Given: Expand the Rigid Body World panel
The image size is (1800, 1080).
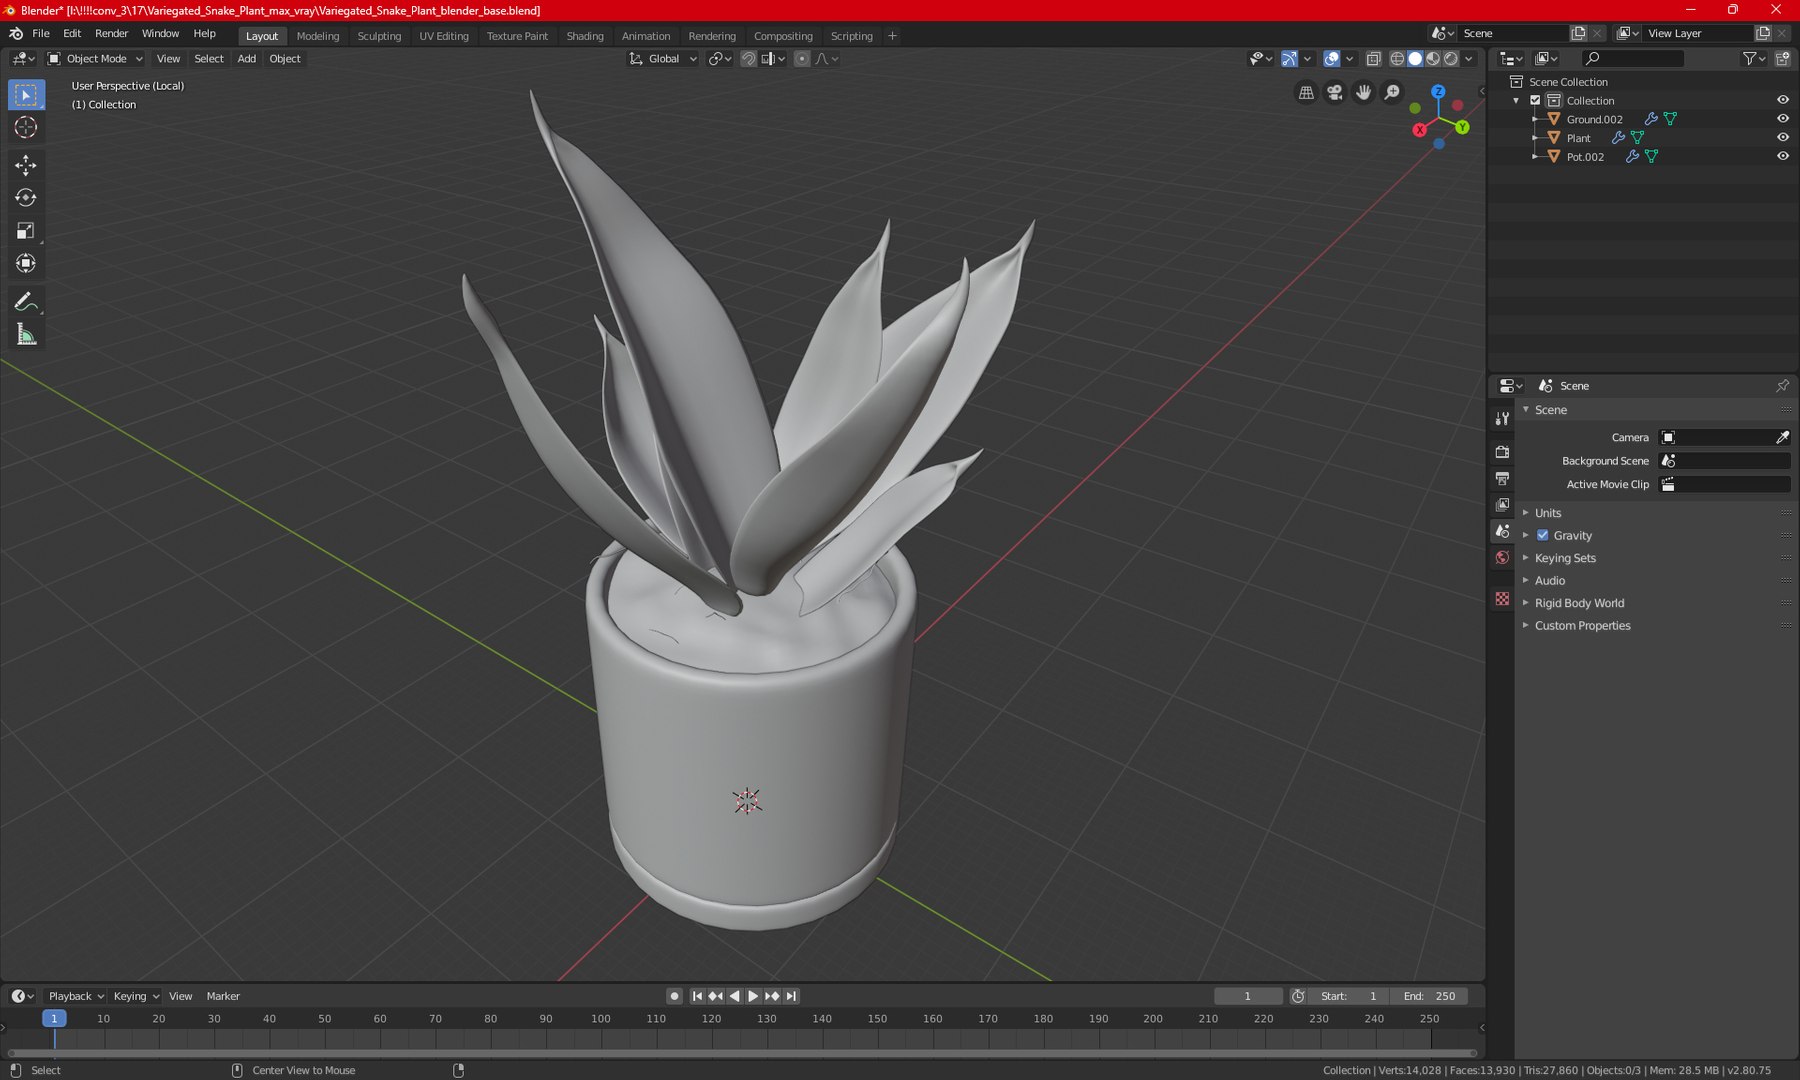Looking at the screenshot, I should pyautogui.click(x=1579, y=603).
